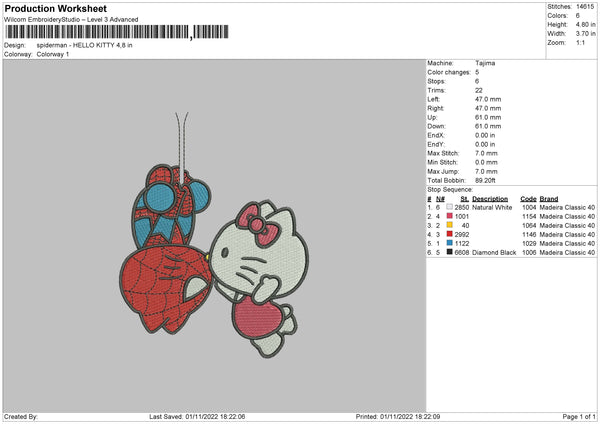Click the Stitches value 14615

tap(585, 7)
